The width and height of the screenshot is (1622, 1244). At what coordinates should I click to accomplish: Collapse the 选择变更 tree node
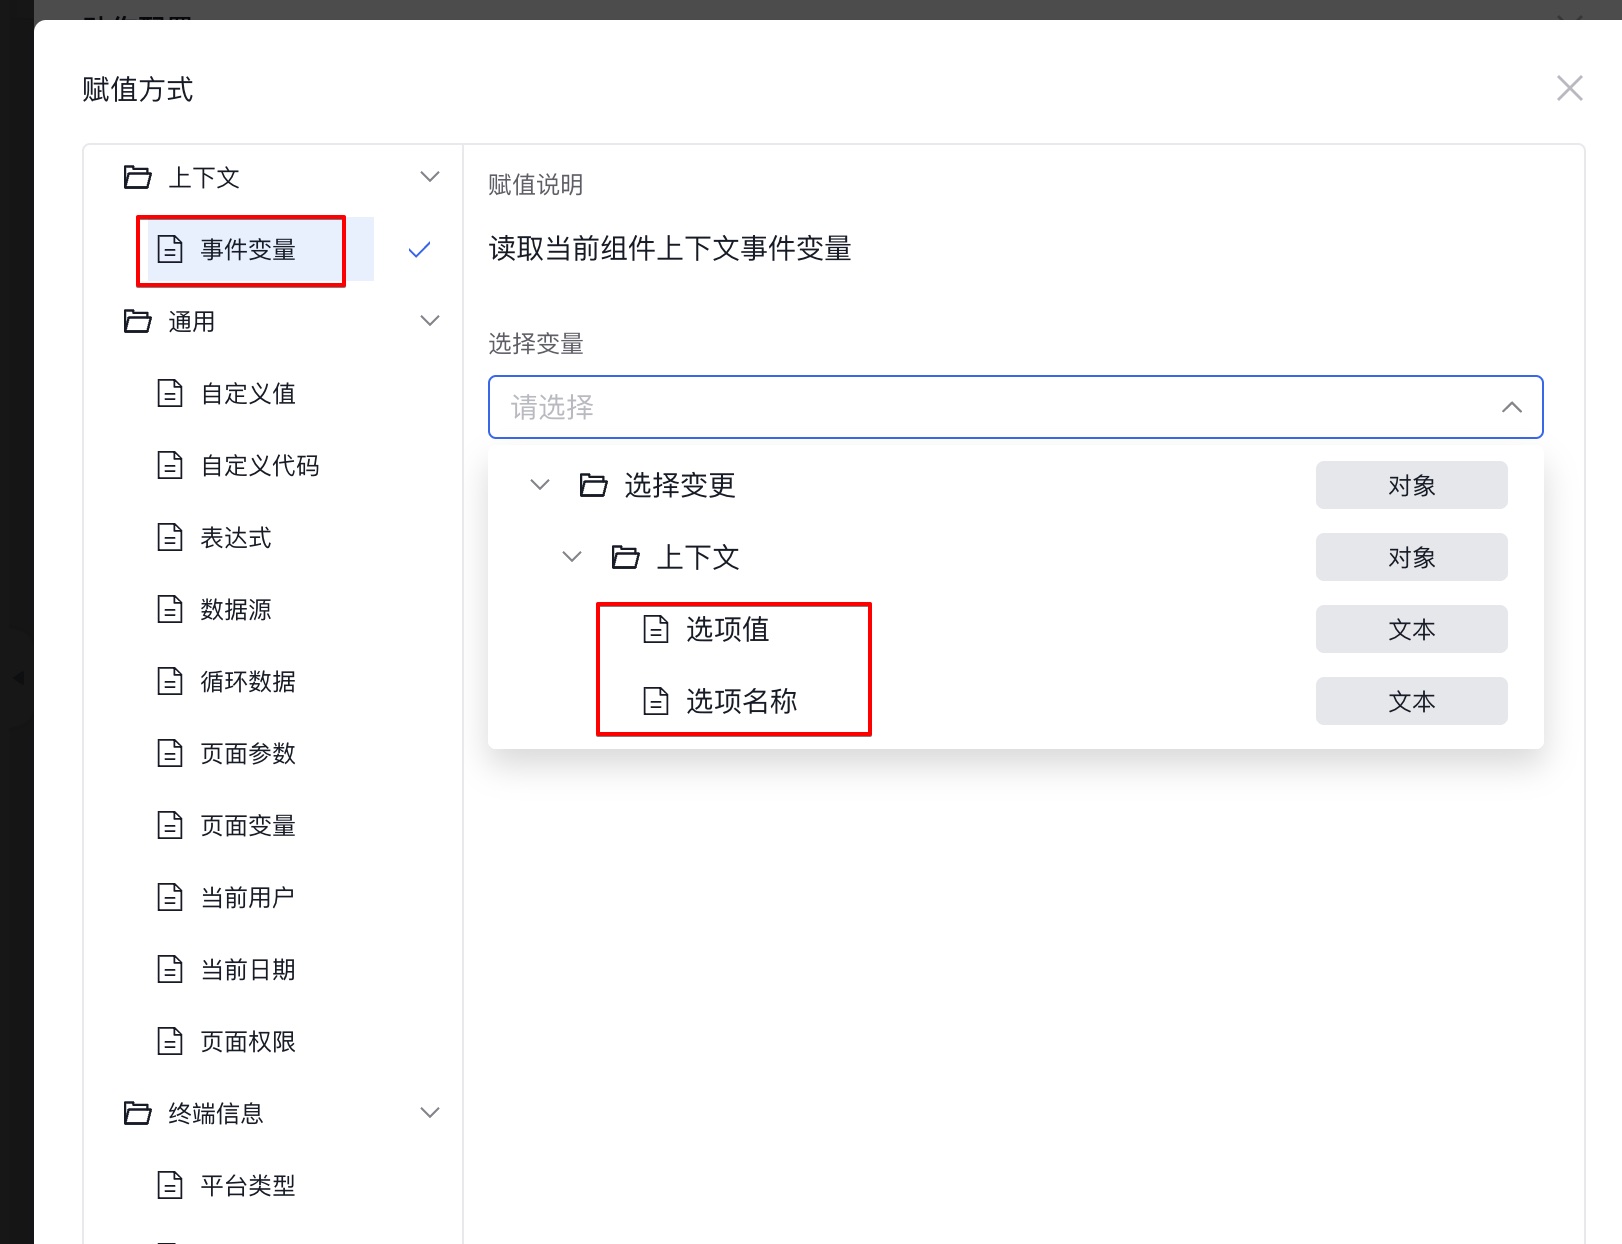pos(540,485)
